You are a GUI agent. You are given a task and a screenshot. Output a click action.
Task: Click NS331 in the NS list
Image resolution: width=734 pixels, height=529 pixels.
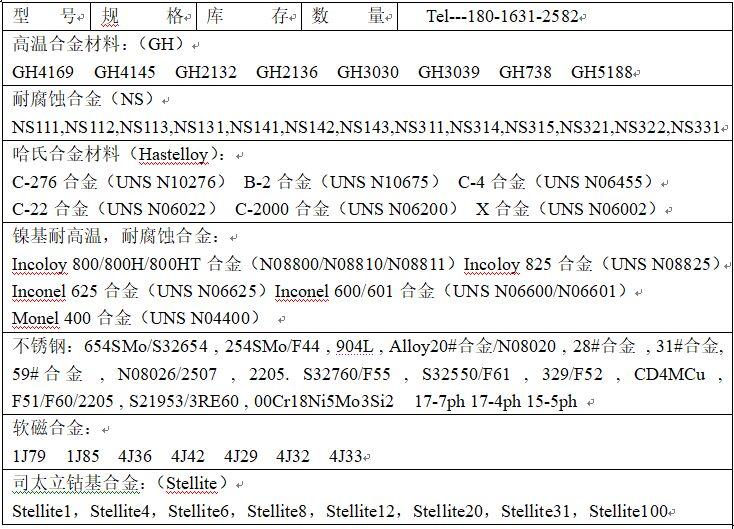click(x=695, y=127)
